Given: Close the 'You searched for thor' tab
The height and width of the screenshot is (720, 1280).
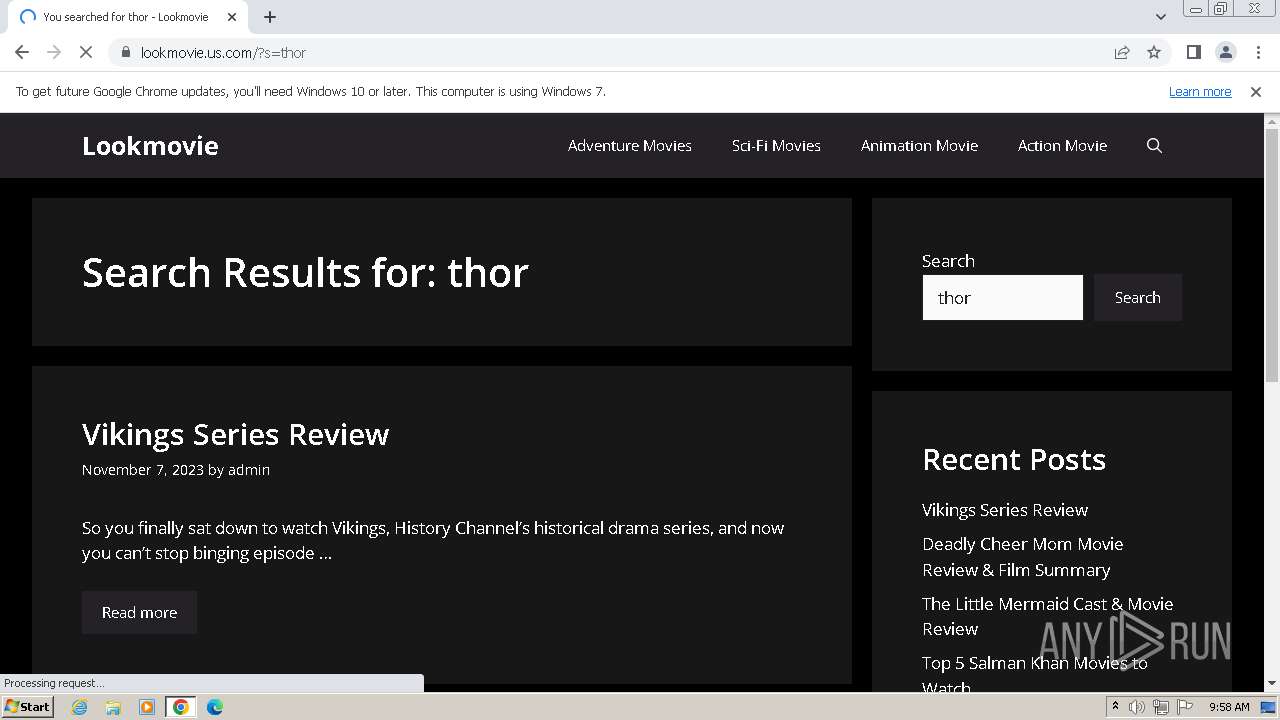Looking at the screenshot, I should (232, 17).
